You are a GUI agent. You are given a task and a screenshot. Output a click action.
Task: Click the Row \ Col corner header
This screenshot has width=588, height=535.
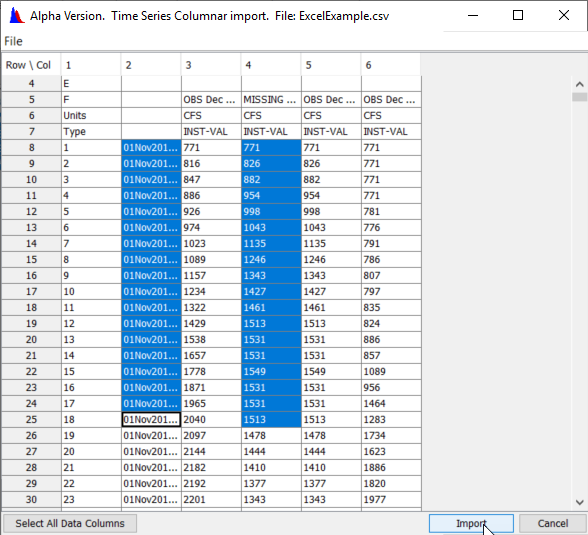(x=31, y=65)
